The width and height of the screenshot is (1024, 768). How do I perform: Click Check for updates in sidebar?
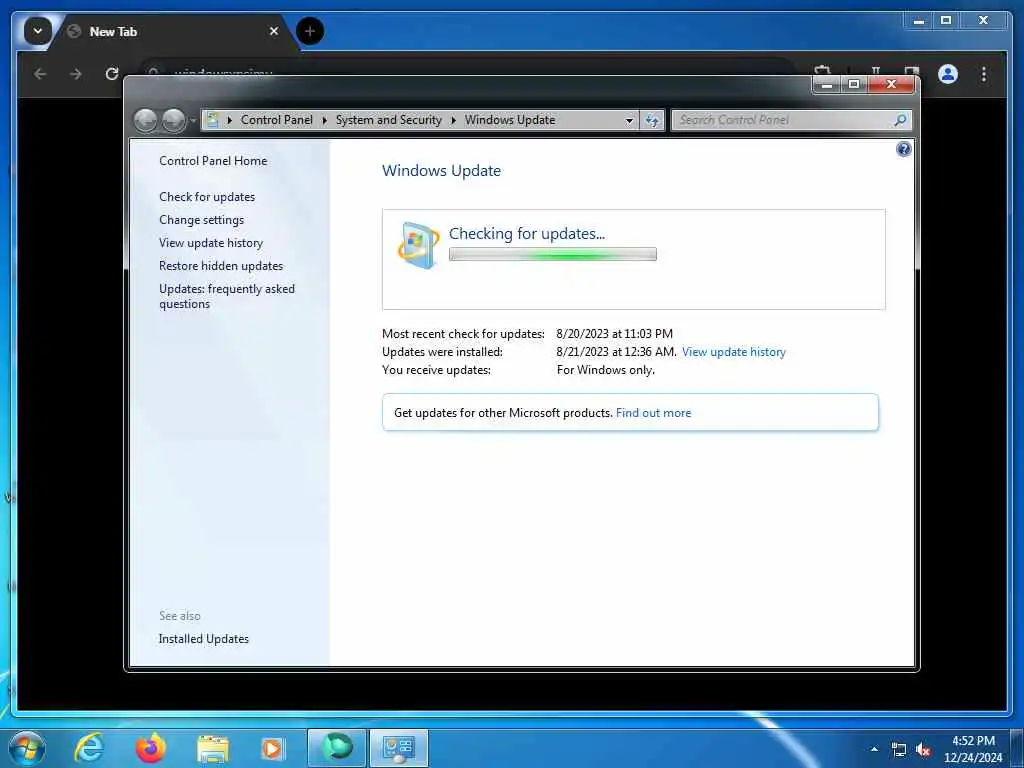pyautogui.click(x=207, y=197)
